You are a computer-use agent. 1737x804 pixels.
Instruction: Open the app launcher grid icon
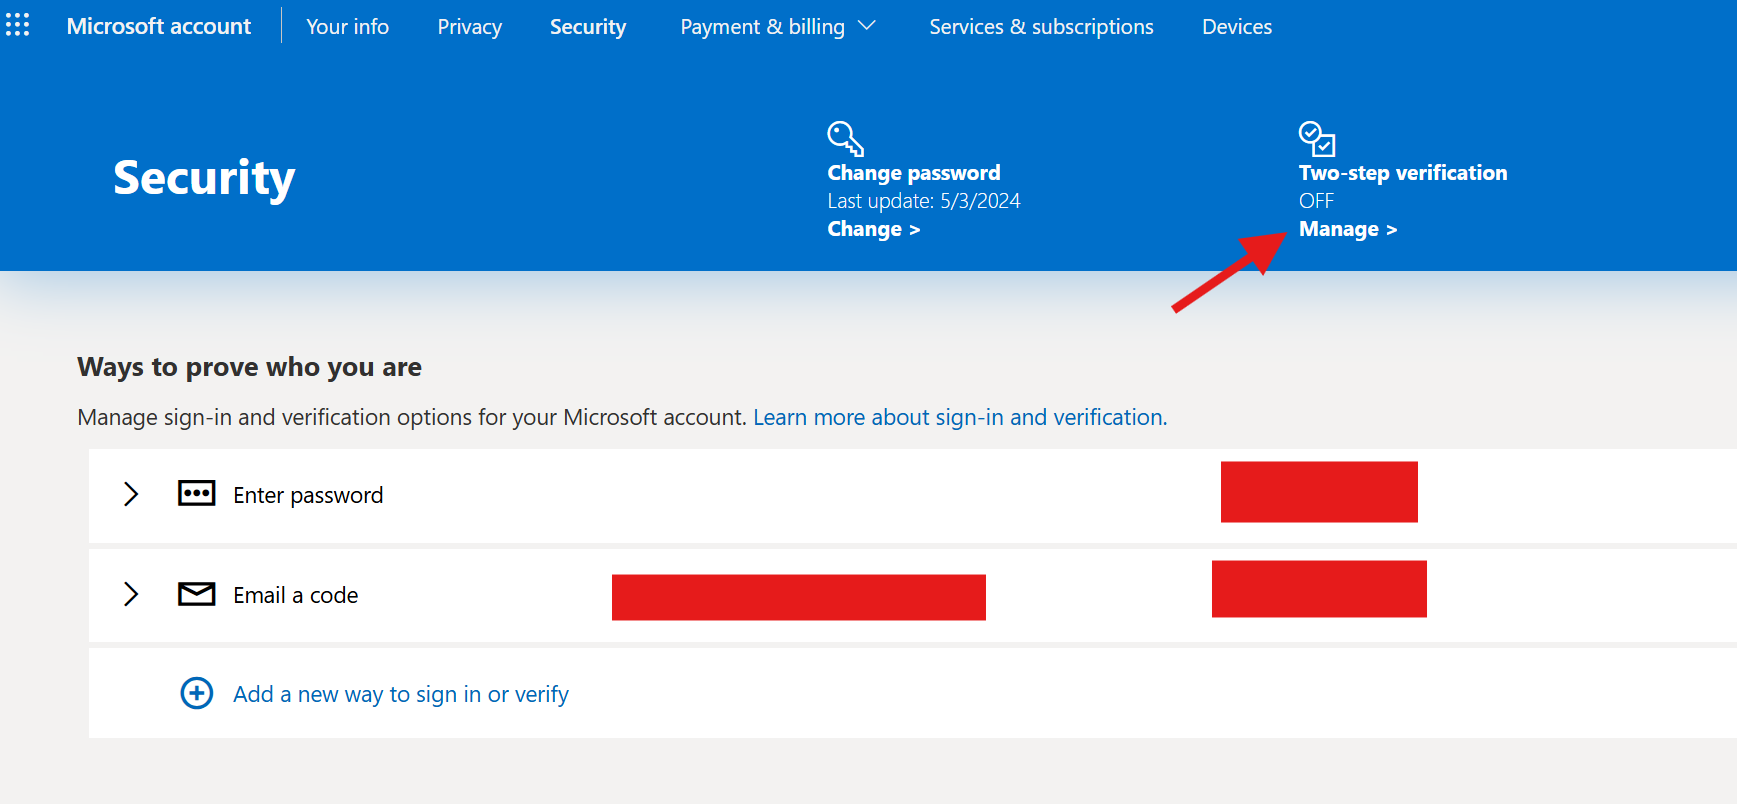[x=18, y=25]
